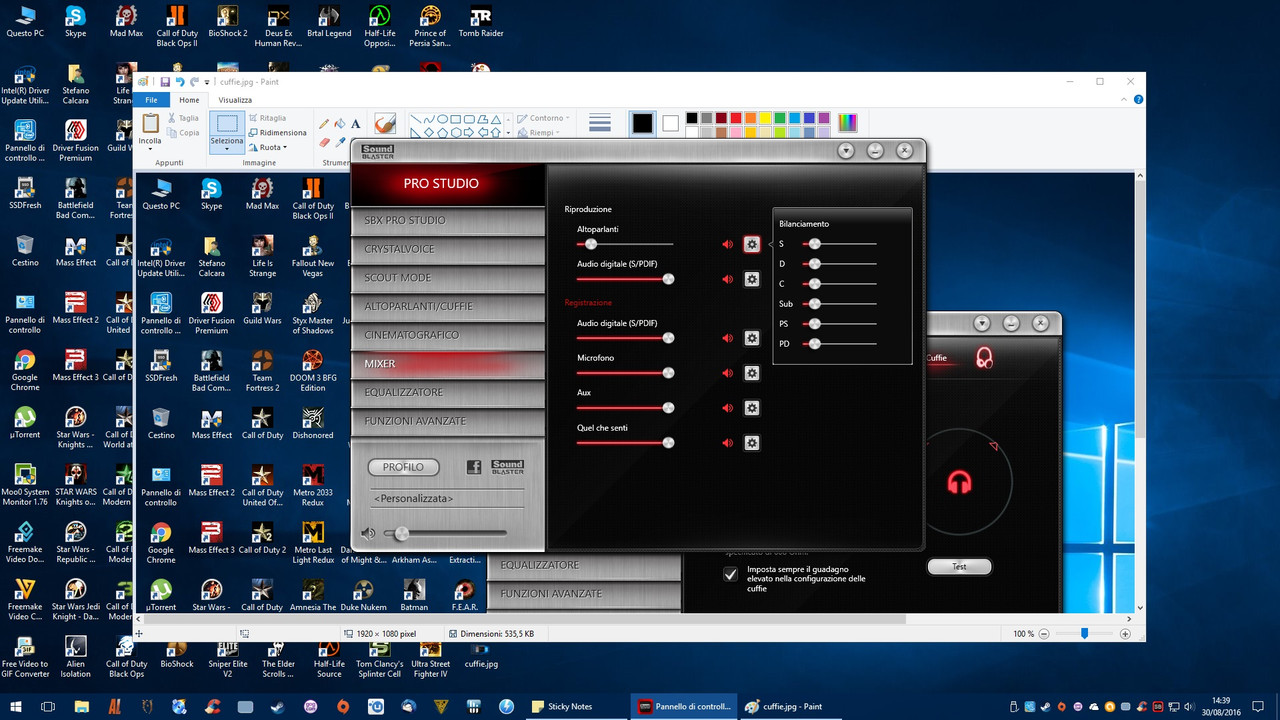Mute playback Audio digitale (S/PDIF)
Image resolution: width=1280 pixels, height=720 pixels.
click(728, 279)
